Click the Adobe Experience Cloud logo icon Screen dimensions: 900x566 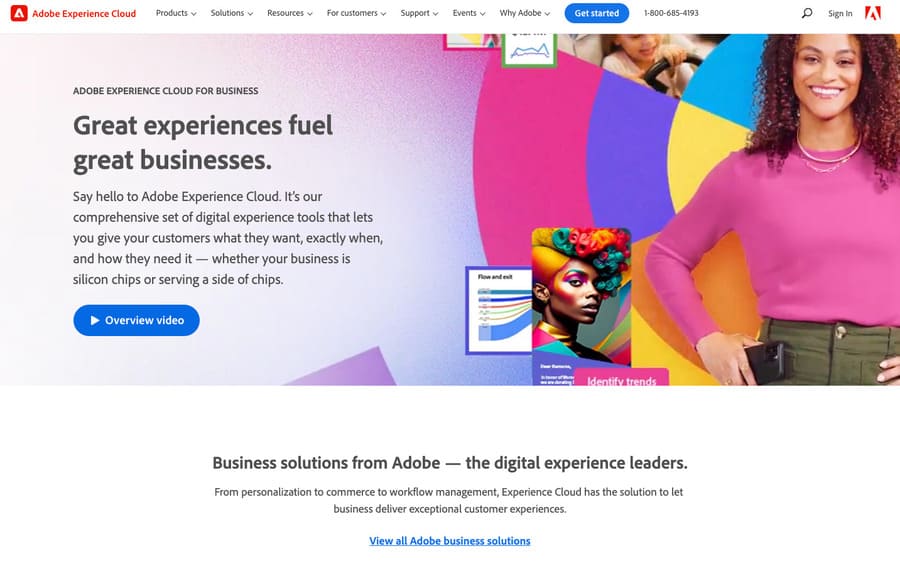tap(19, 13)
